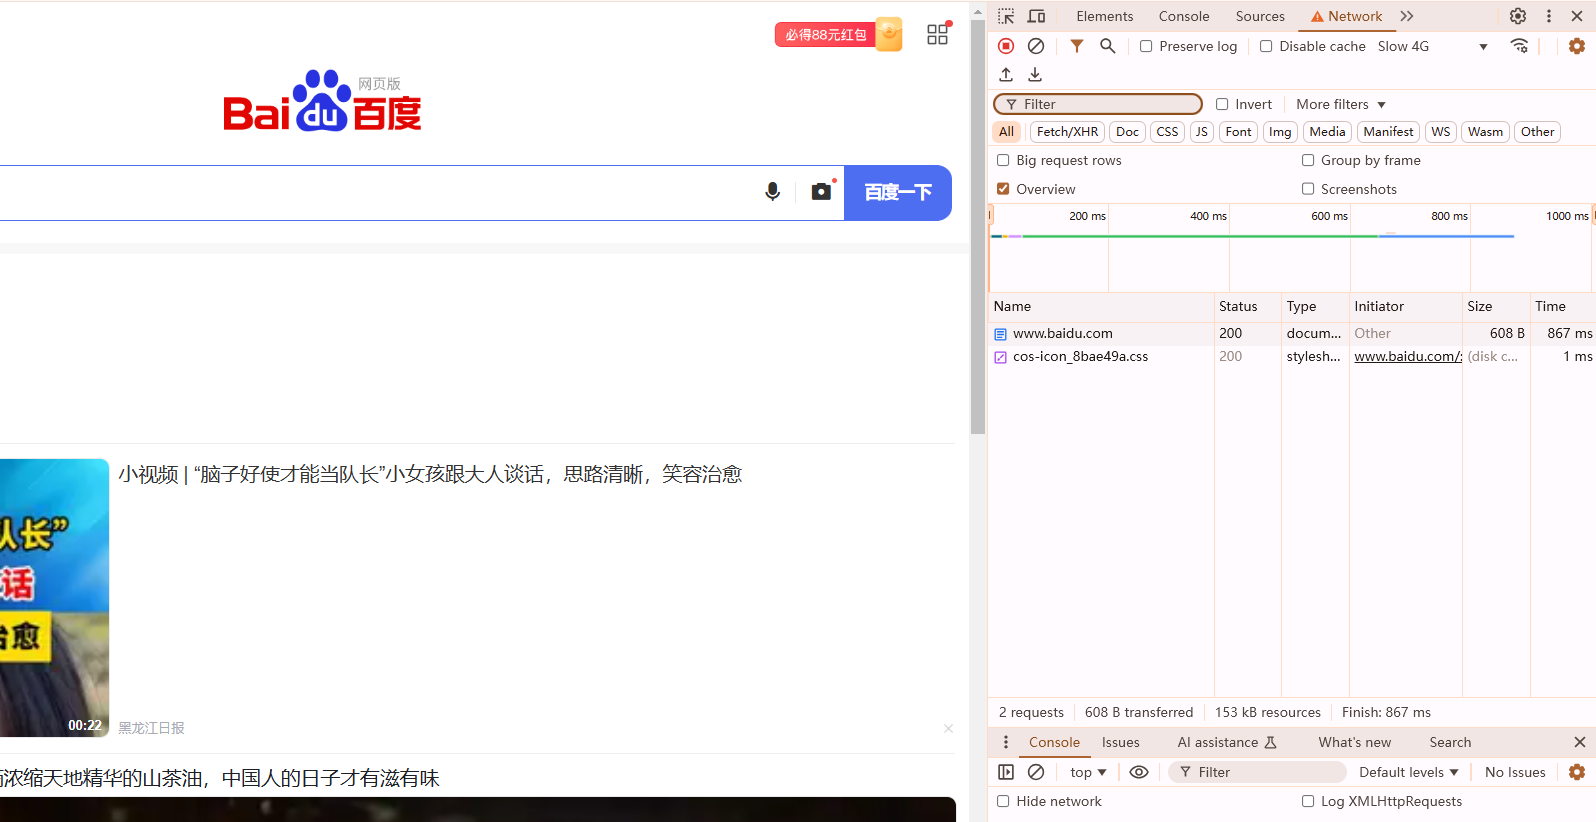Image resolution: width=1596 pixels, height=822 pixels.
Task: Open Default levels dropdown
Action: [x=1409, y=772]
